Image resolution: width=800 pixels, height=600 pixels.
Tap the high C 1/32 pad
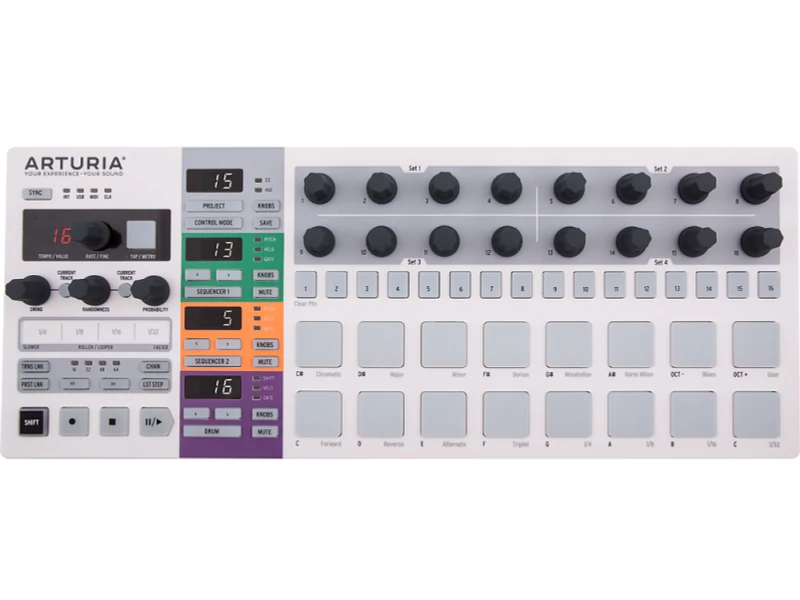pyautogui.click(x=756, y=414)
